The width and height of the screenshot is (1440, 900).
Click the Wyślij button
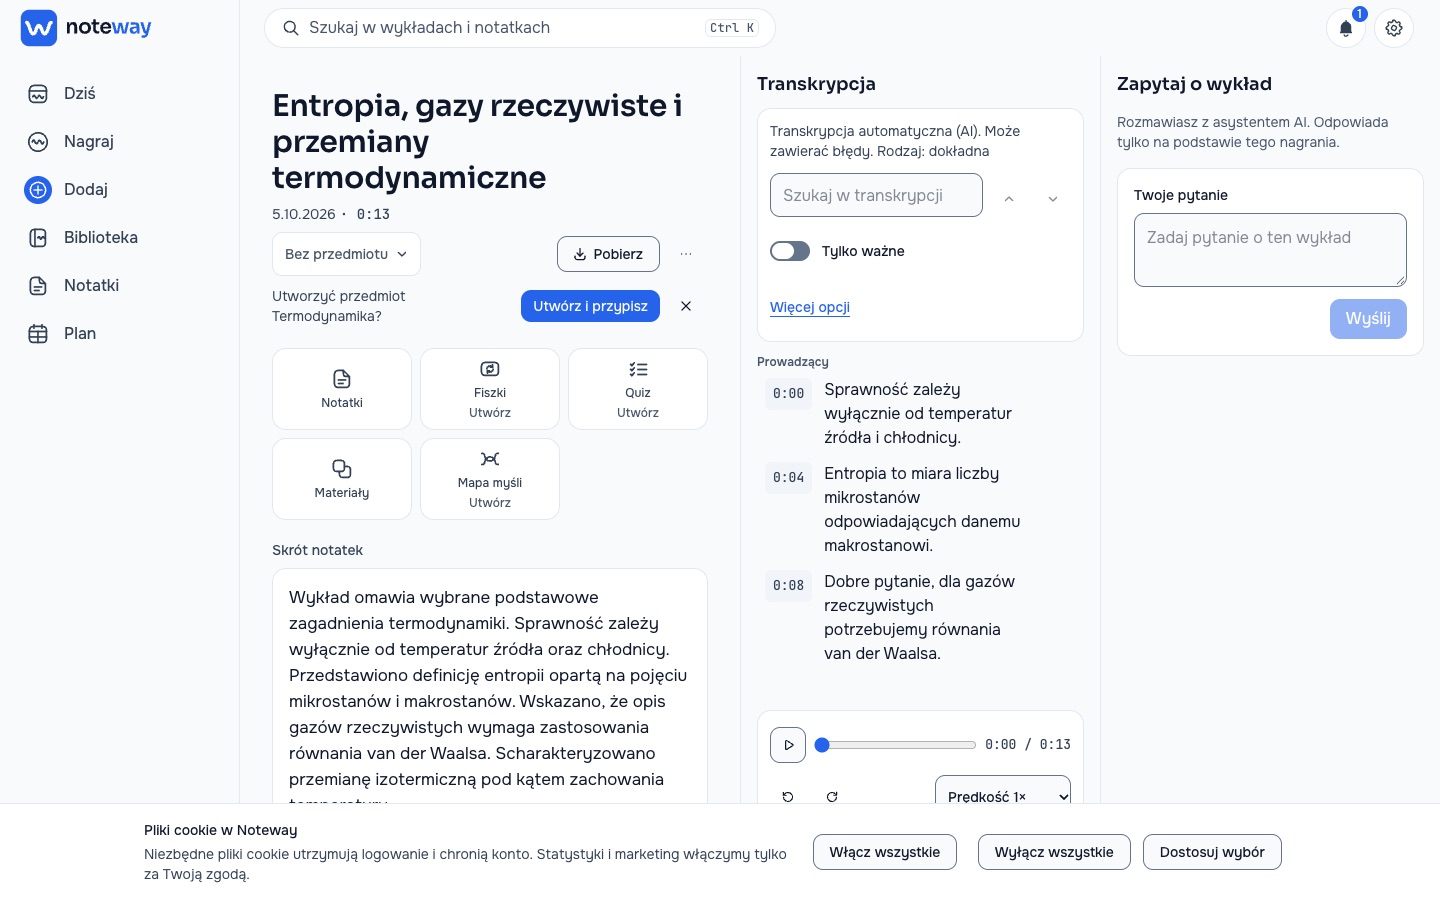[x=1368, y=319]
